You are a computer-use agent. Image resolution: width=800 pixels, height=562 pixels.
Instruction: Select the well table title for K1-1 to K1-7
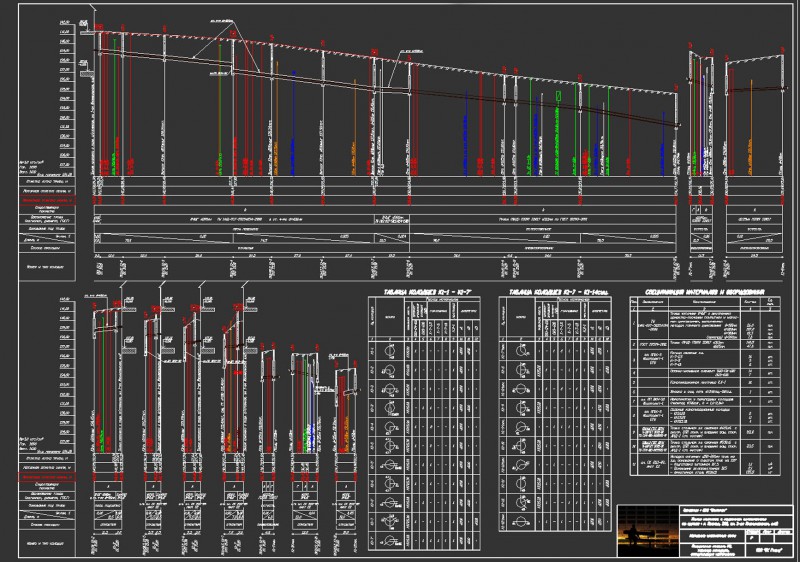pyautogui.click(x=428, y=292)
